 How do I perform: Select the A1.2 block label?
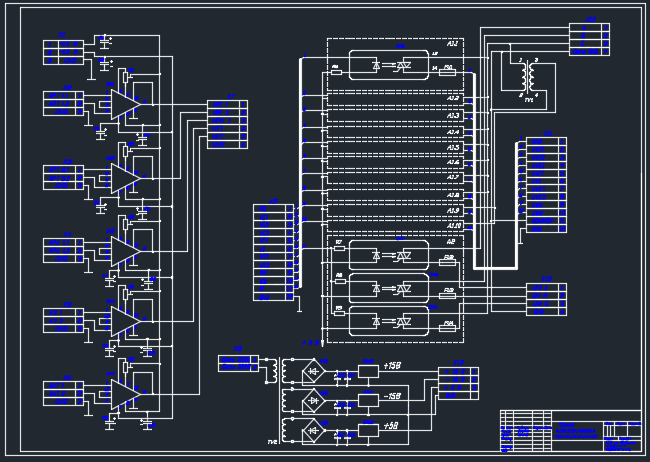click(453, 98)
